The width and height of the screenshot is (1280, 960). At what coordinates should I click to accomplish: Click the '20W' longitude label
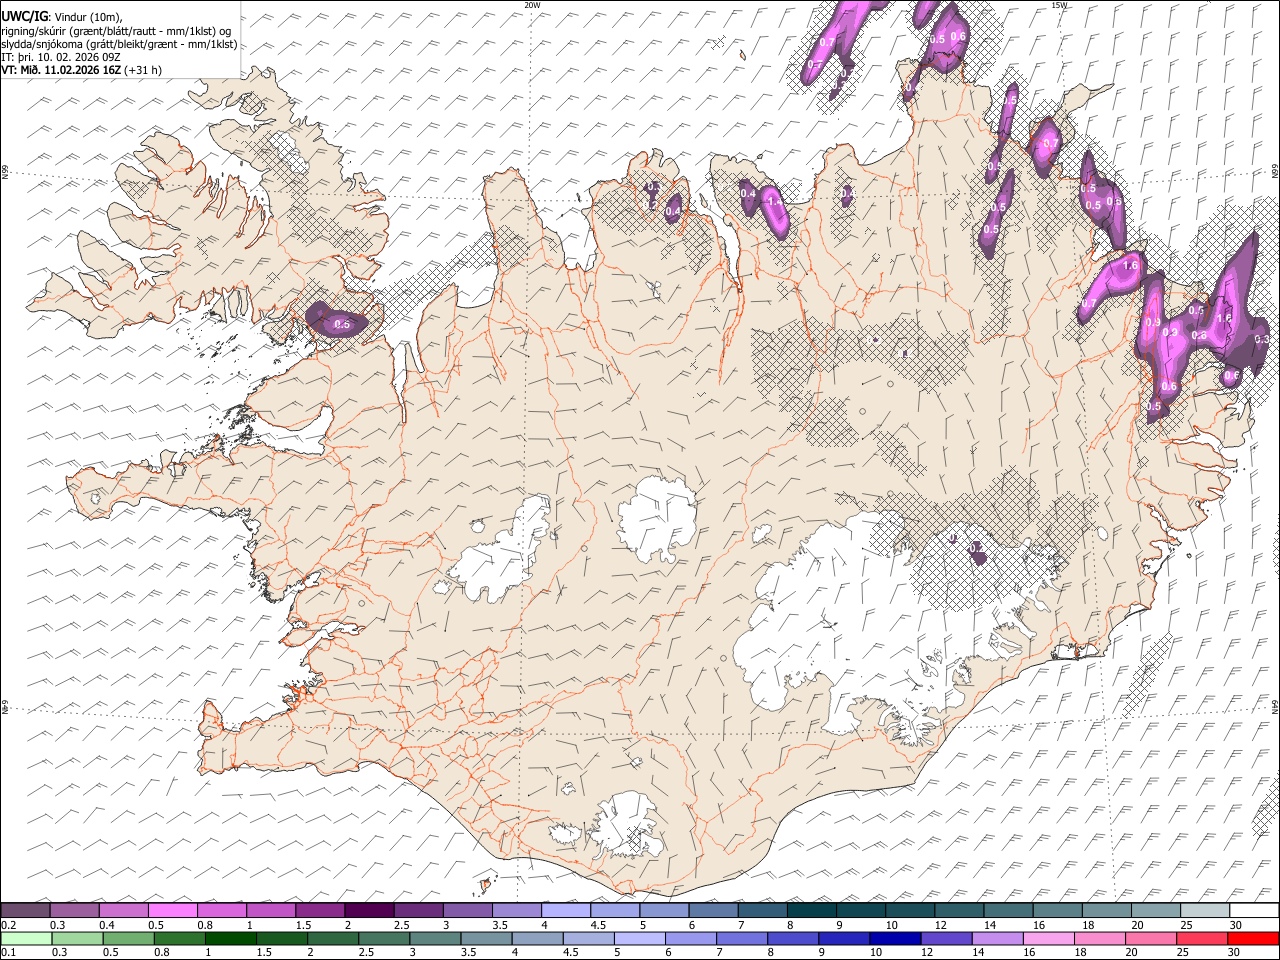[x=532, y=5]
